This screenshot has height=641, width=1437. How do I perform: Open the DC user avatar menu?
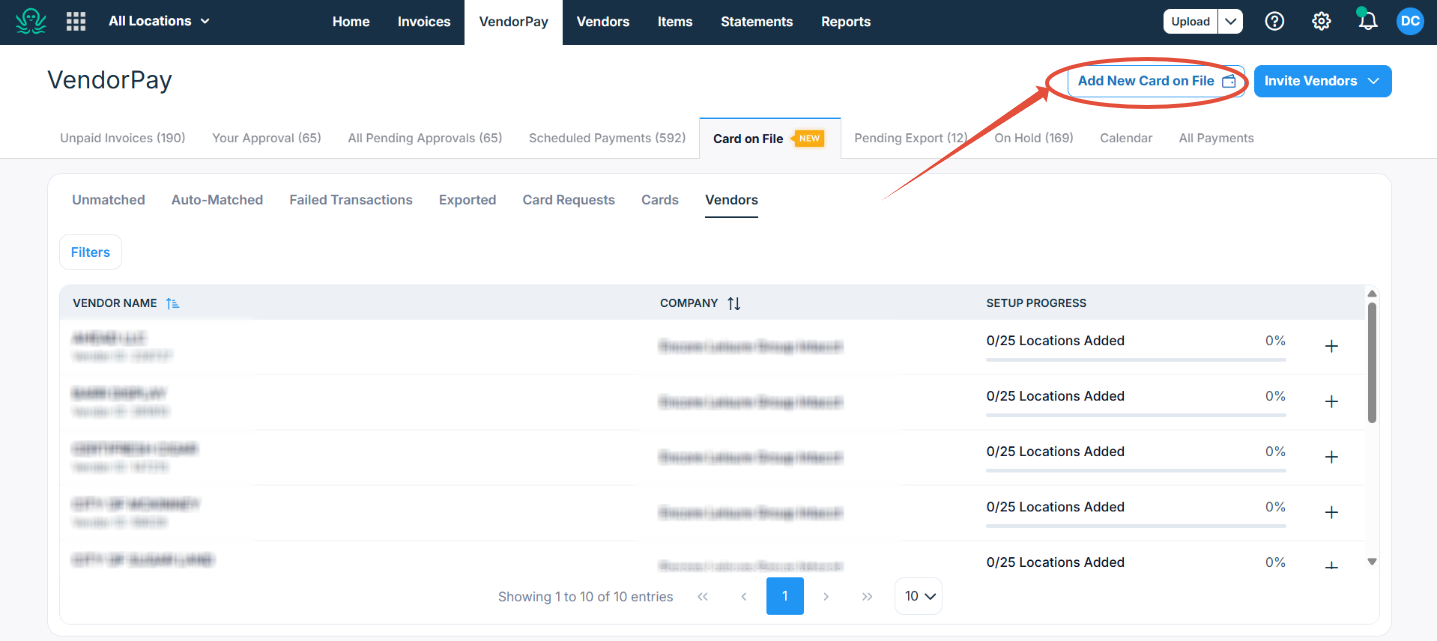click(1410, 21)
